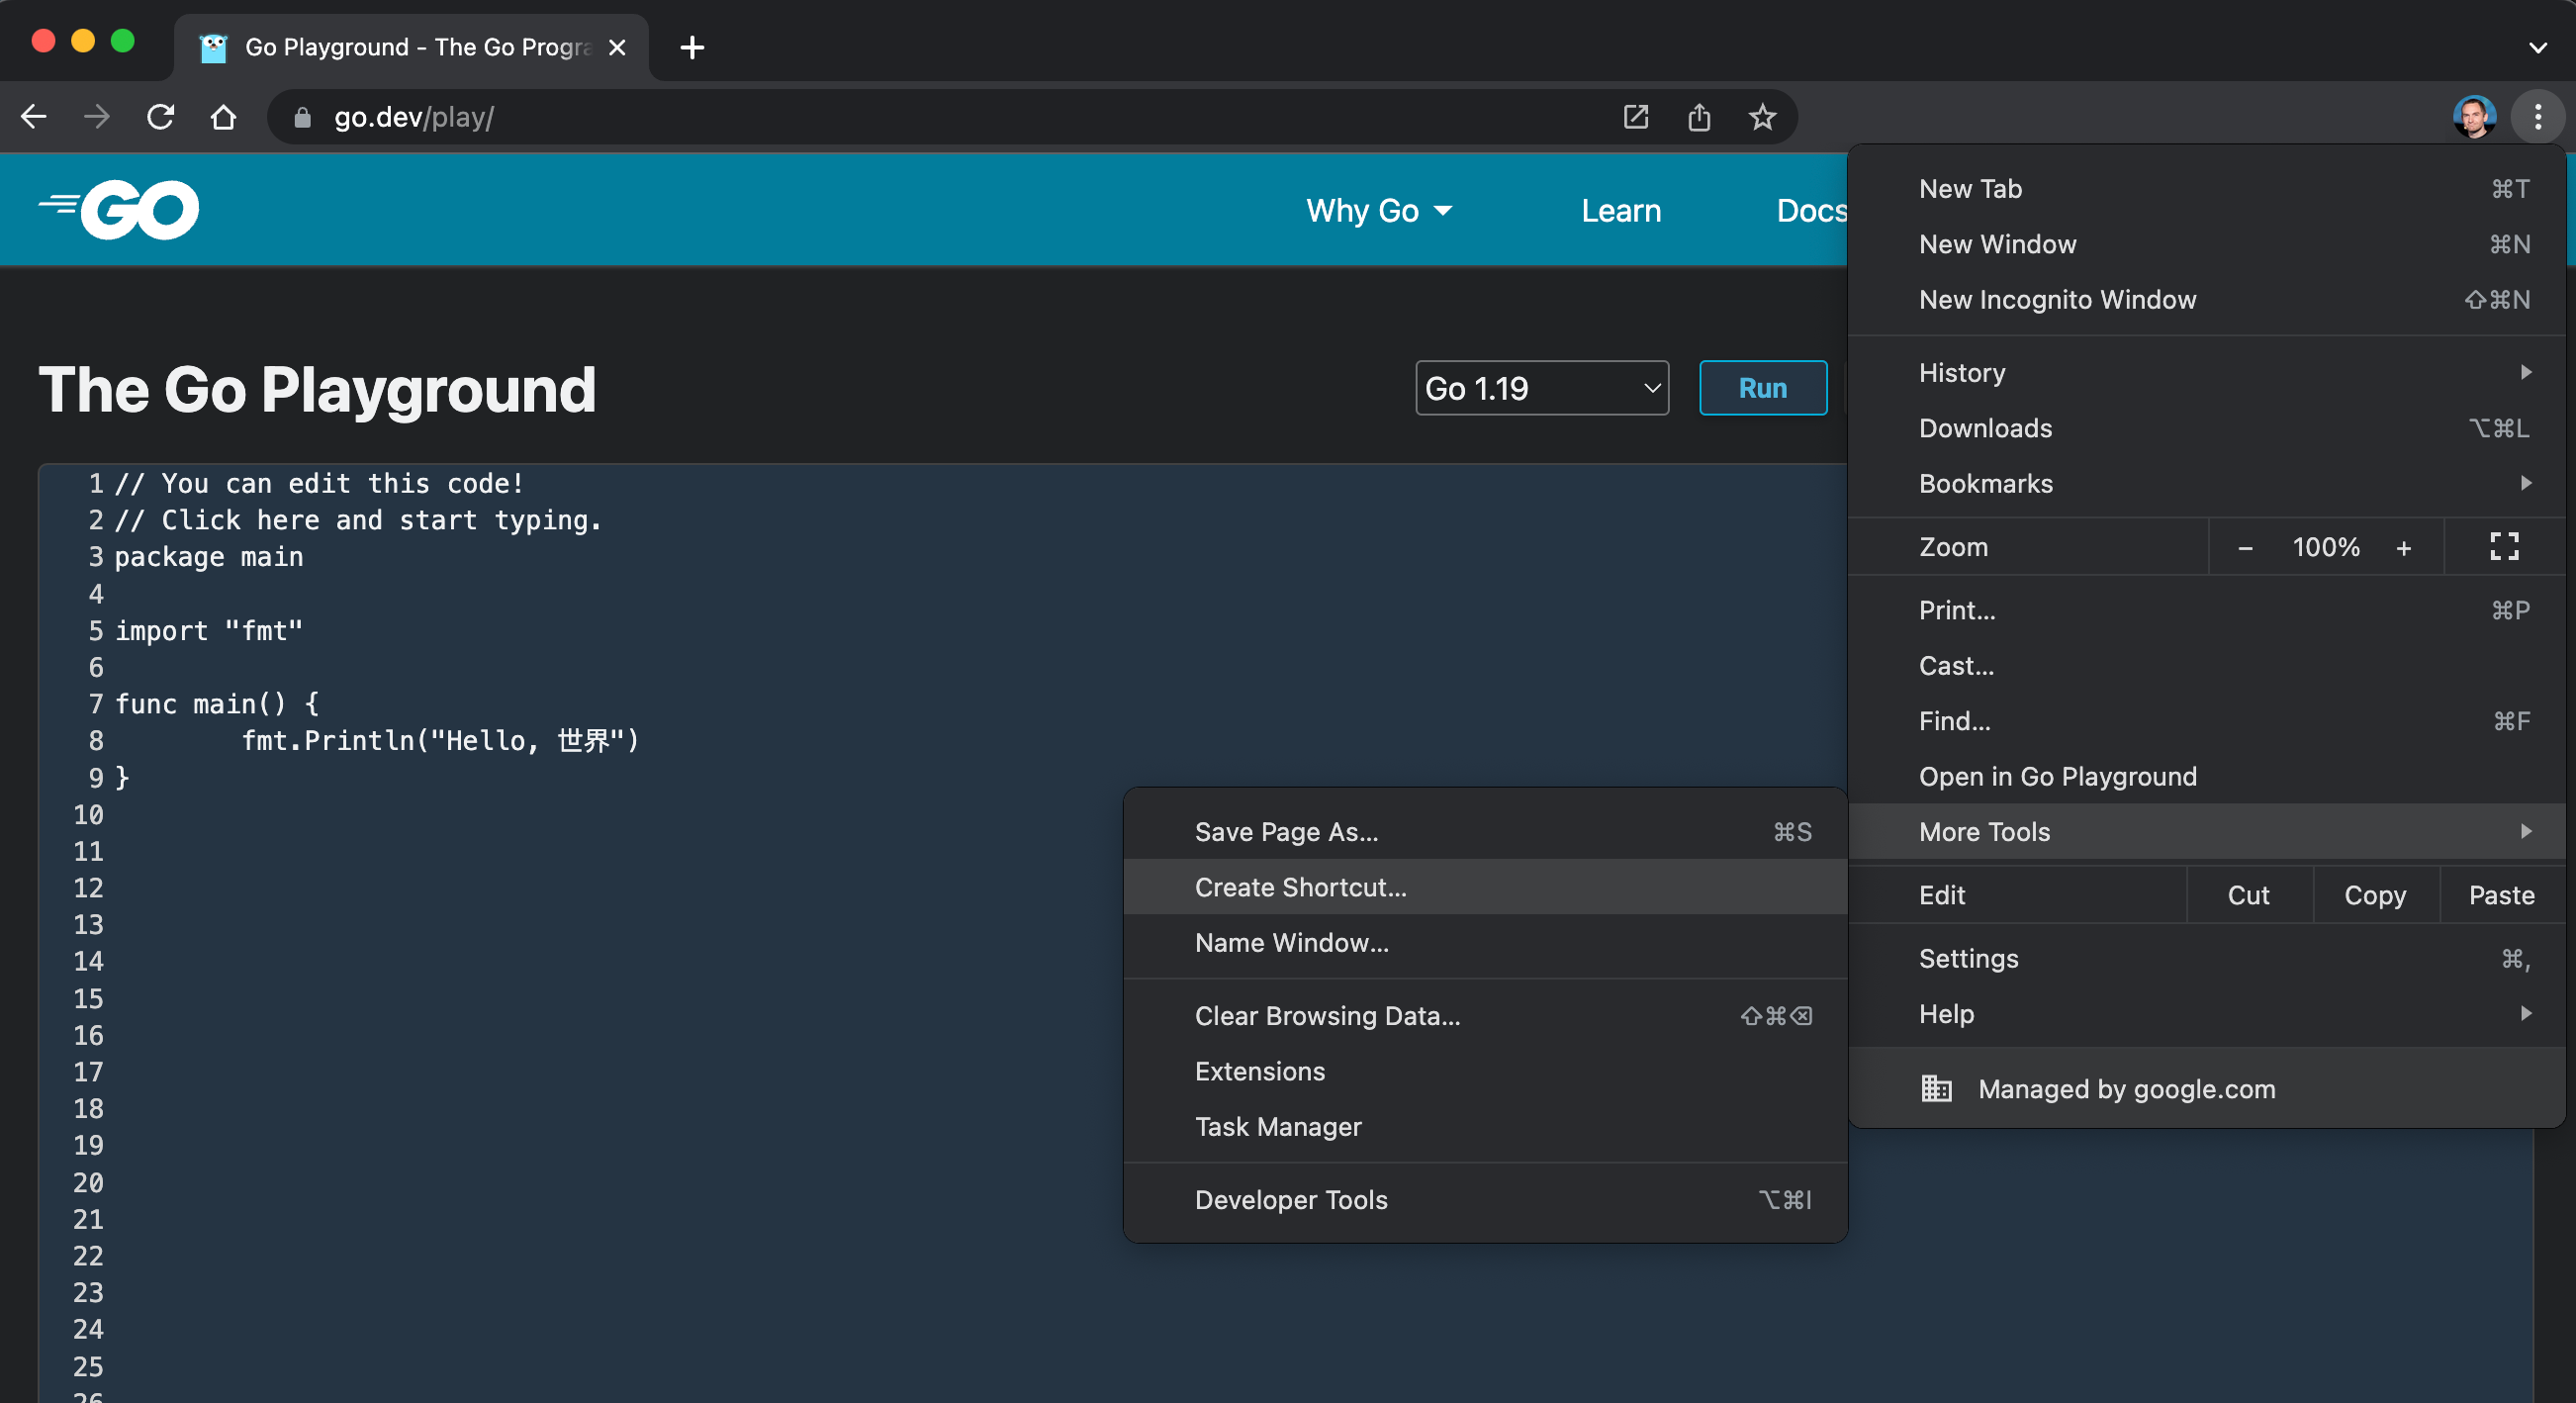Expand the Bookmarks submenu

[x=2206, y=483]
